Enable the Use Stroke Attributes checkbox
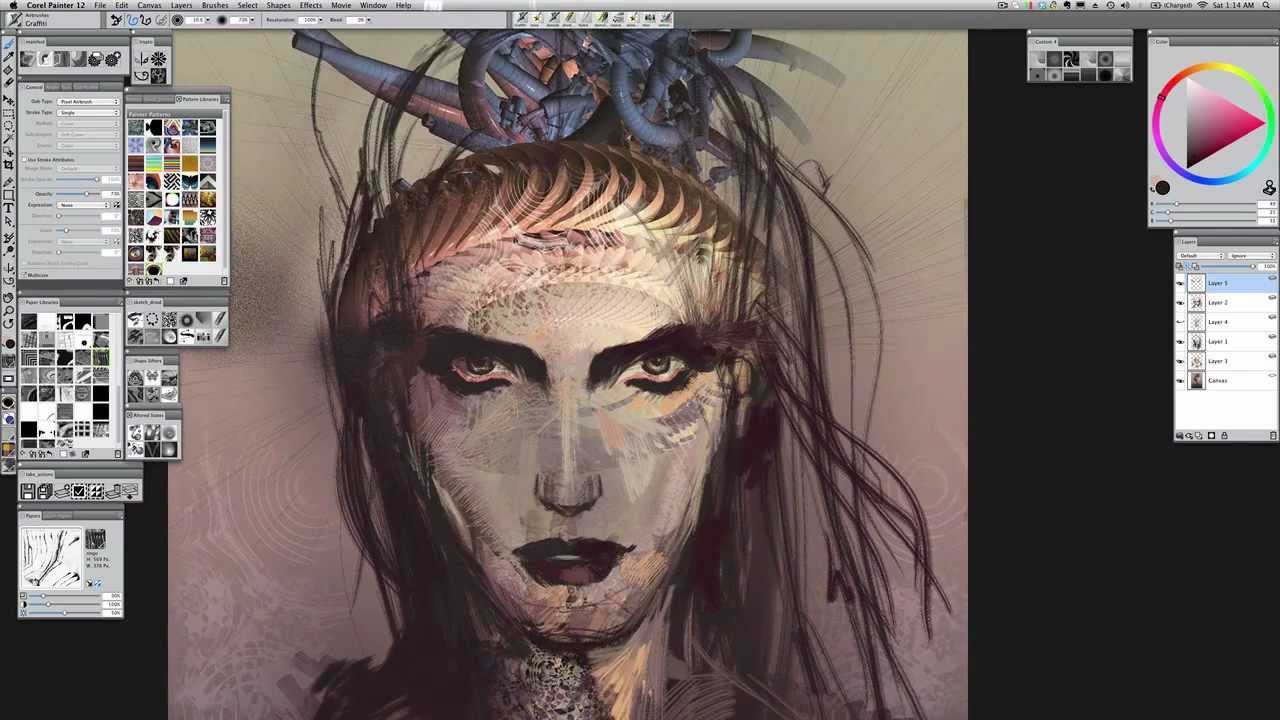Image resolution: width=1280 pixels, height=720 pixels. [x=24, y=159]
